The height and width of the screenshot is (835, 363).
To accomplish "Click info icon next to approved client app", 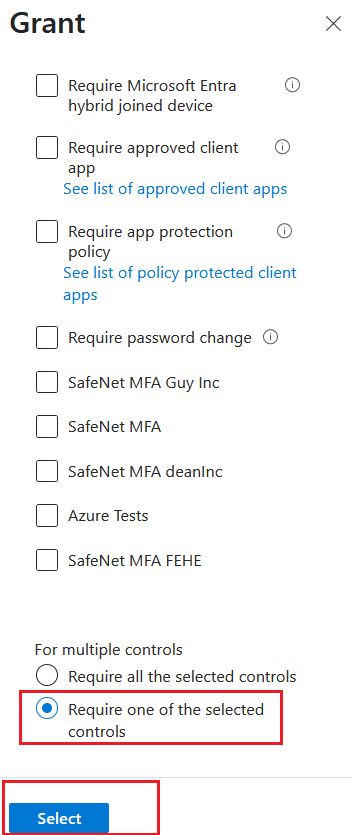I will (x=282, y=147).
